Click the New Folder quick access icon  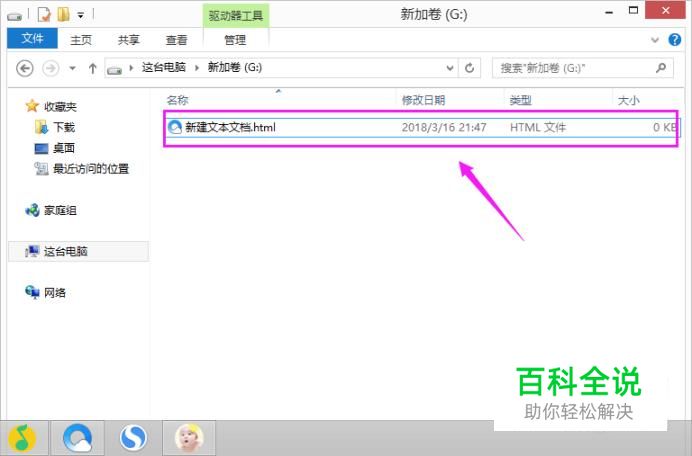[x=64, y=15]
